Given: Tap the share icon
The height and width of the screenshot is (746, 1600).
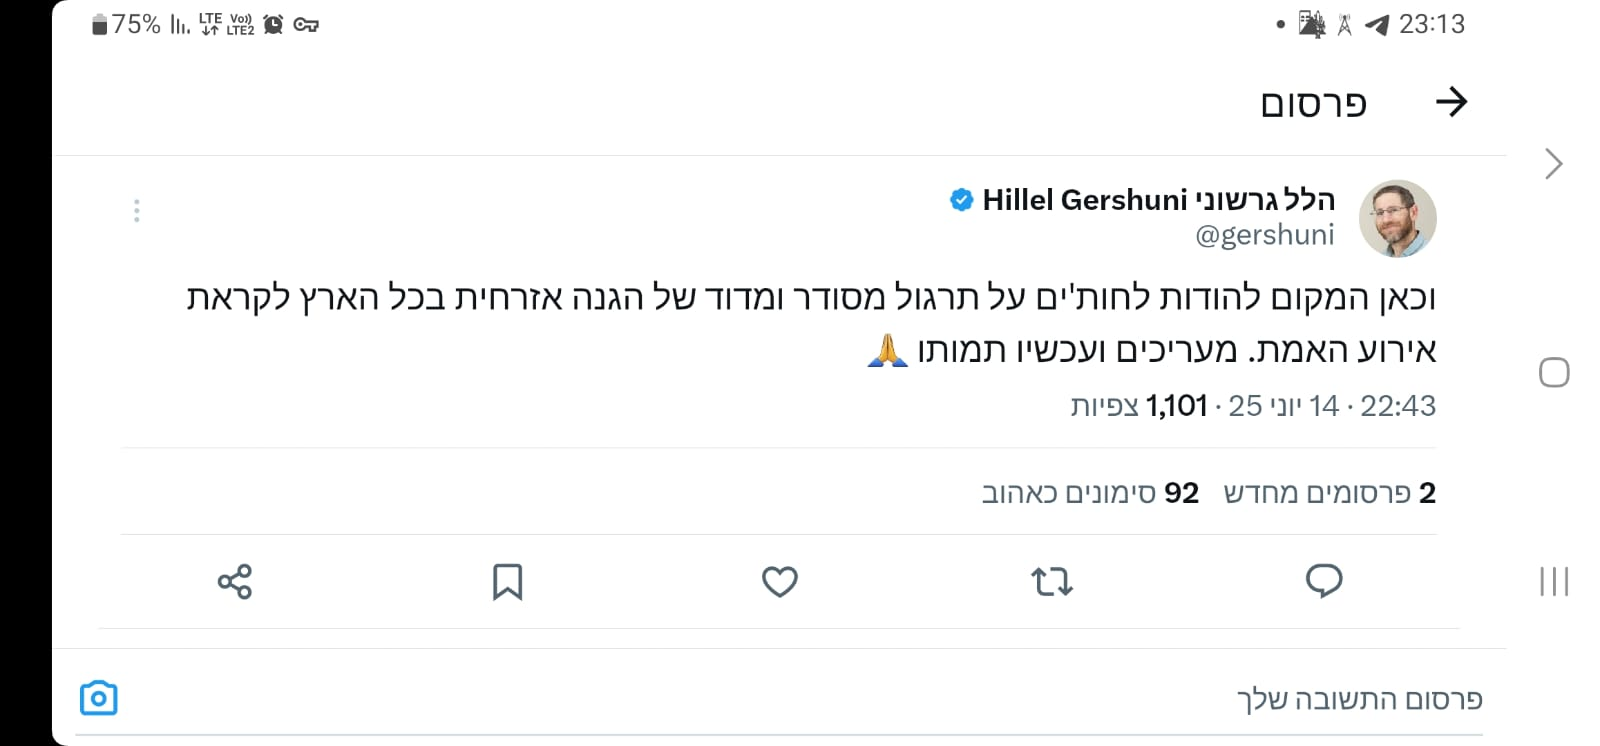Looking at the screenshot, I should (x=235, y=581).
